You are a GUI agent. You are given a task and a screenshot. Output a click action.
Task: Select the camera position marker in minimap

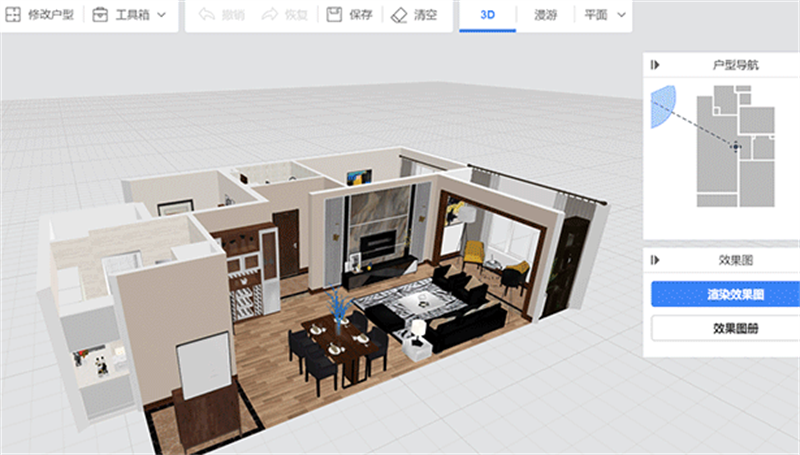pyautogui.click(x=735, y=147)
